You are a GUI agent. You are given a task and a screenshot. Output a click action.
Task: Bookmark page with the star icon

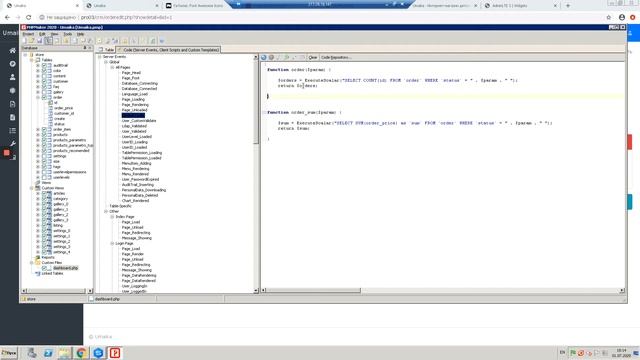coord(609,18)
